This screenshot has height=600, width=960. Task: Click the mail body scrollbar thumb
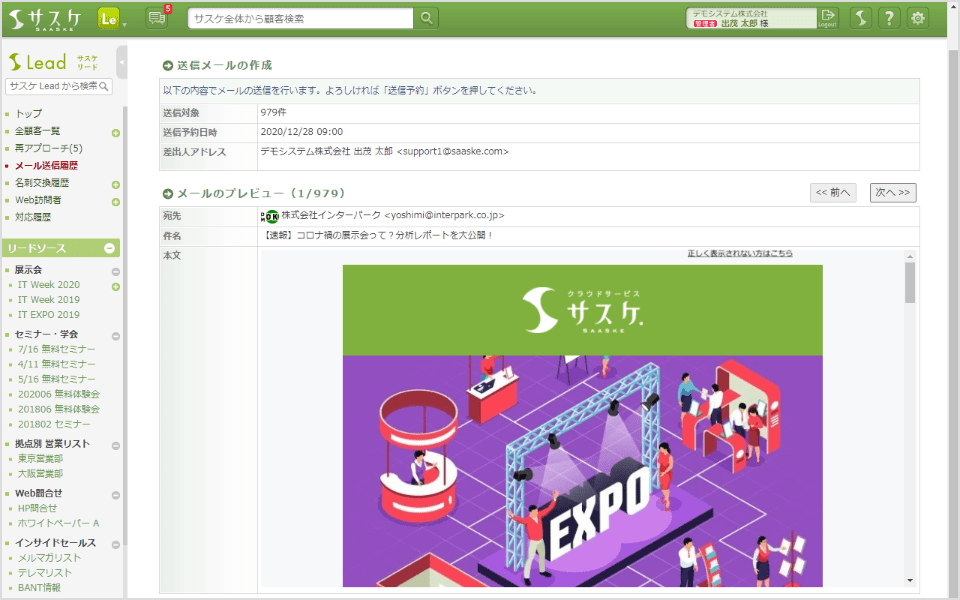pyautogui.click(x=910, y=282)
